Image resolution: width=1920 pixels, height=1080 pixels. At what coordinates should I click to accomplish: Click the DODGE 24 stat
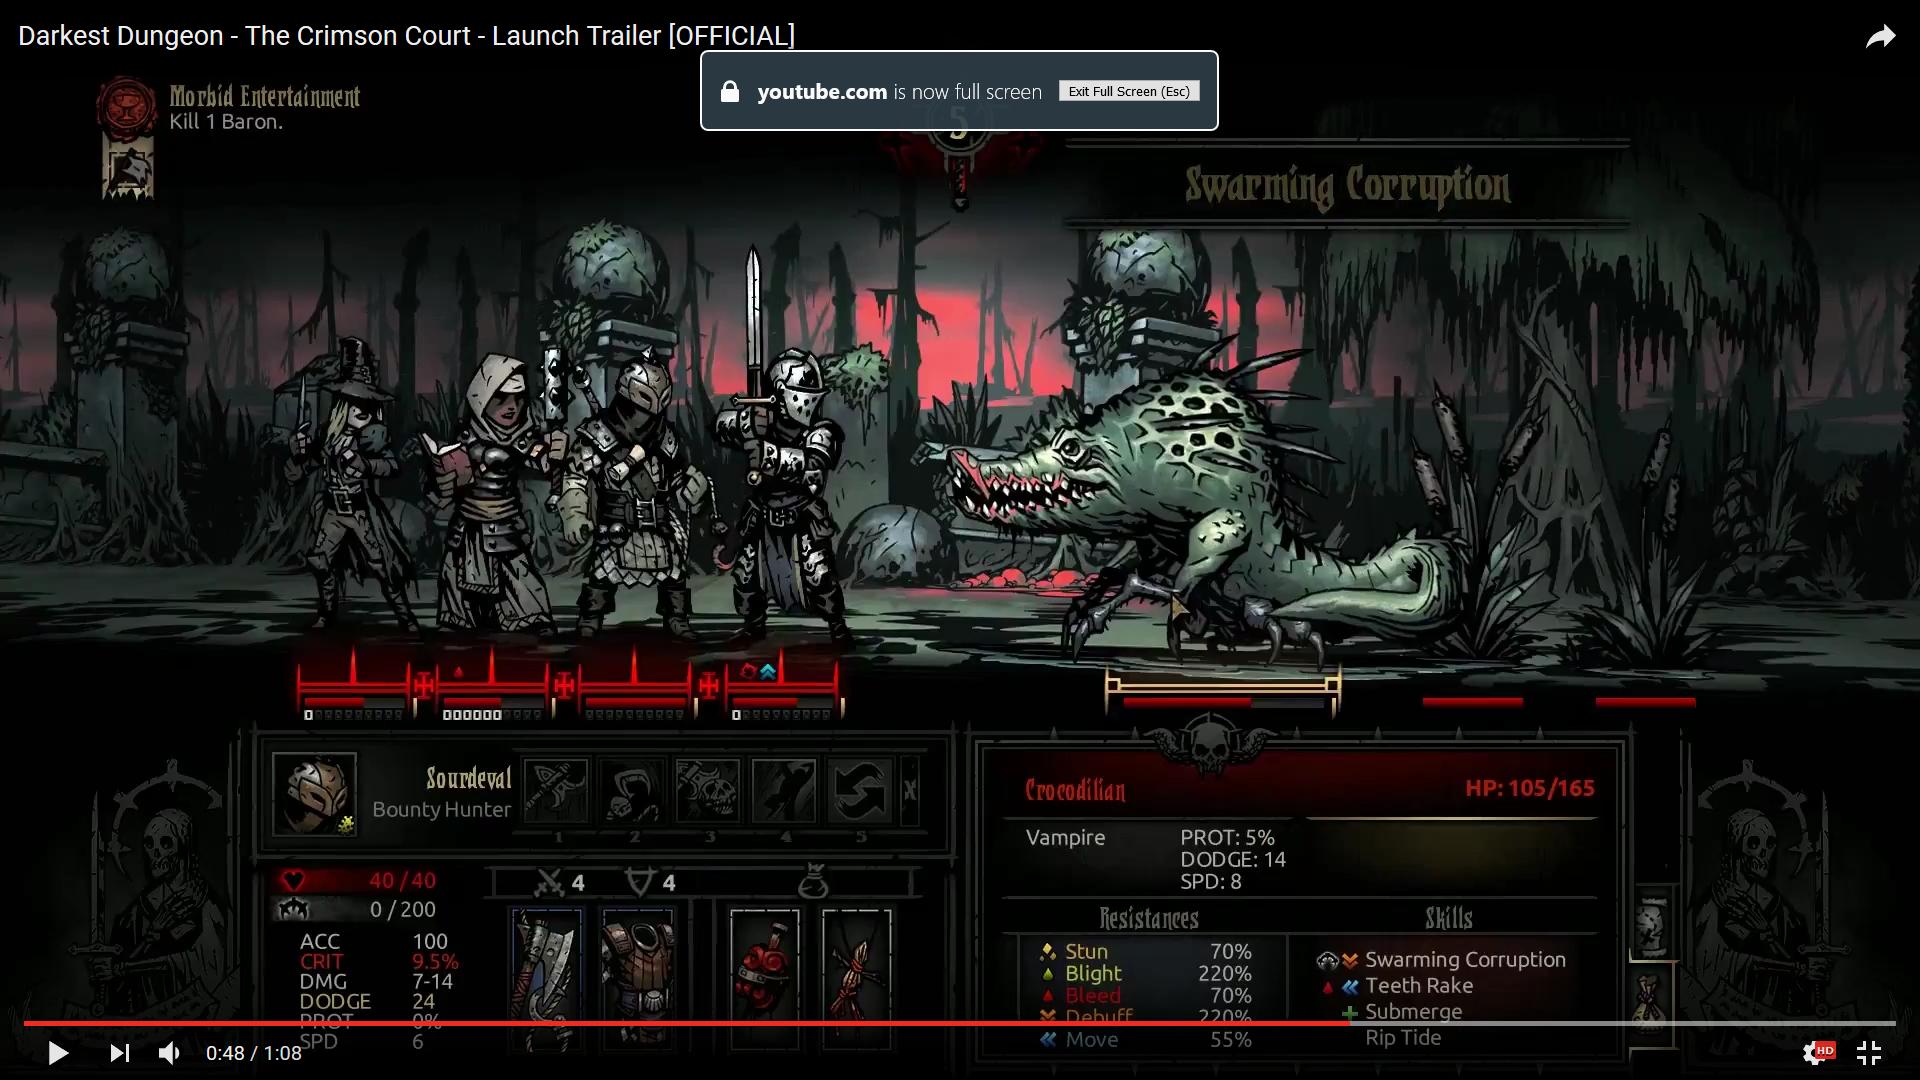367,1001
